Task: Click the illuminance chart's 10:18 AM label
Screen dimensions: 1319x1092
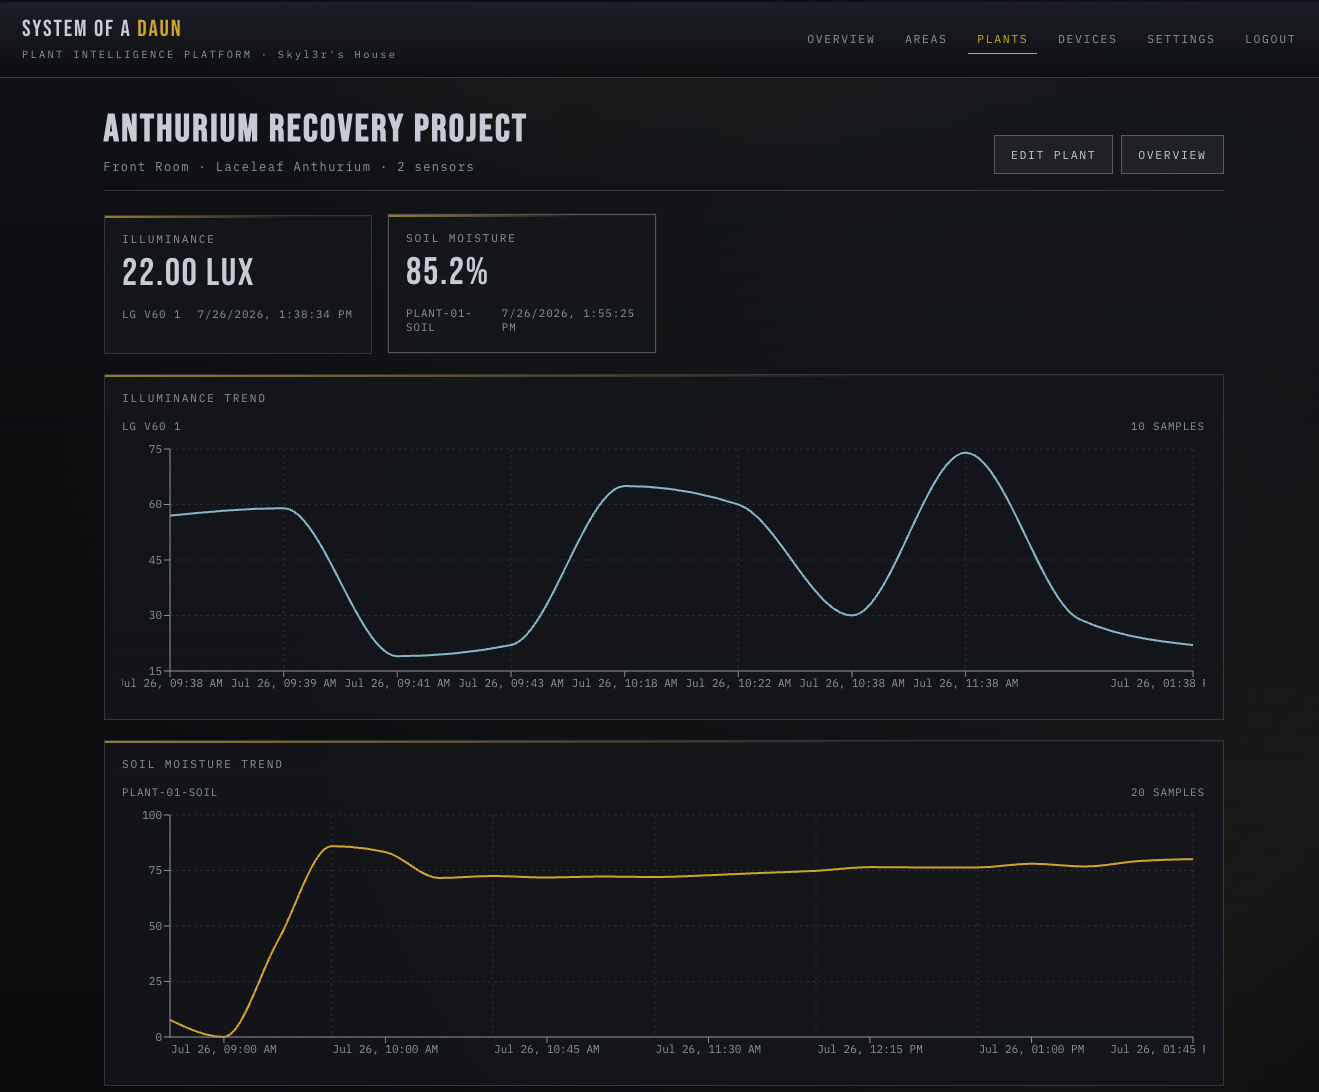Action: (x=624, y=683)
